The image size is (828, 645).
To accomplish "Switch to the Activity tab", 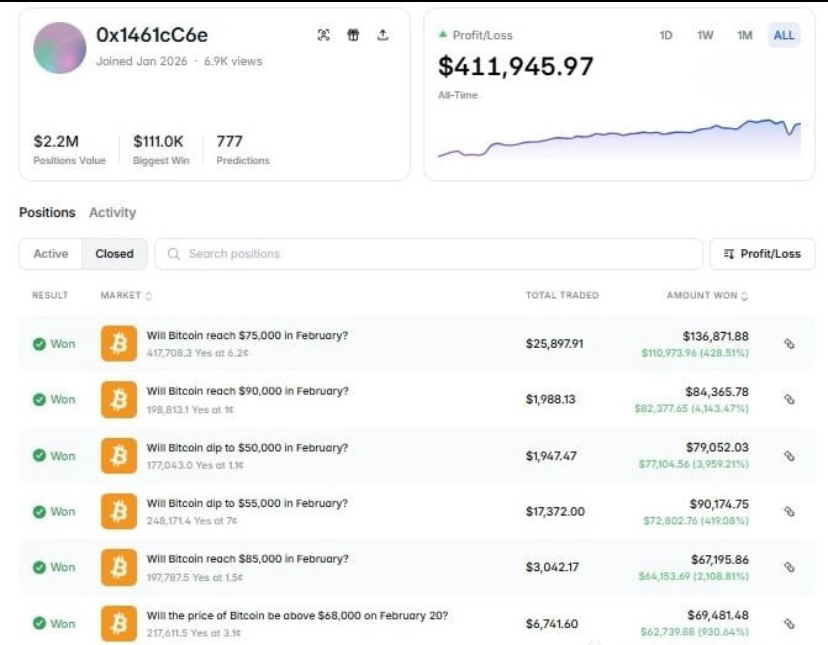I will point(112,212).
